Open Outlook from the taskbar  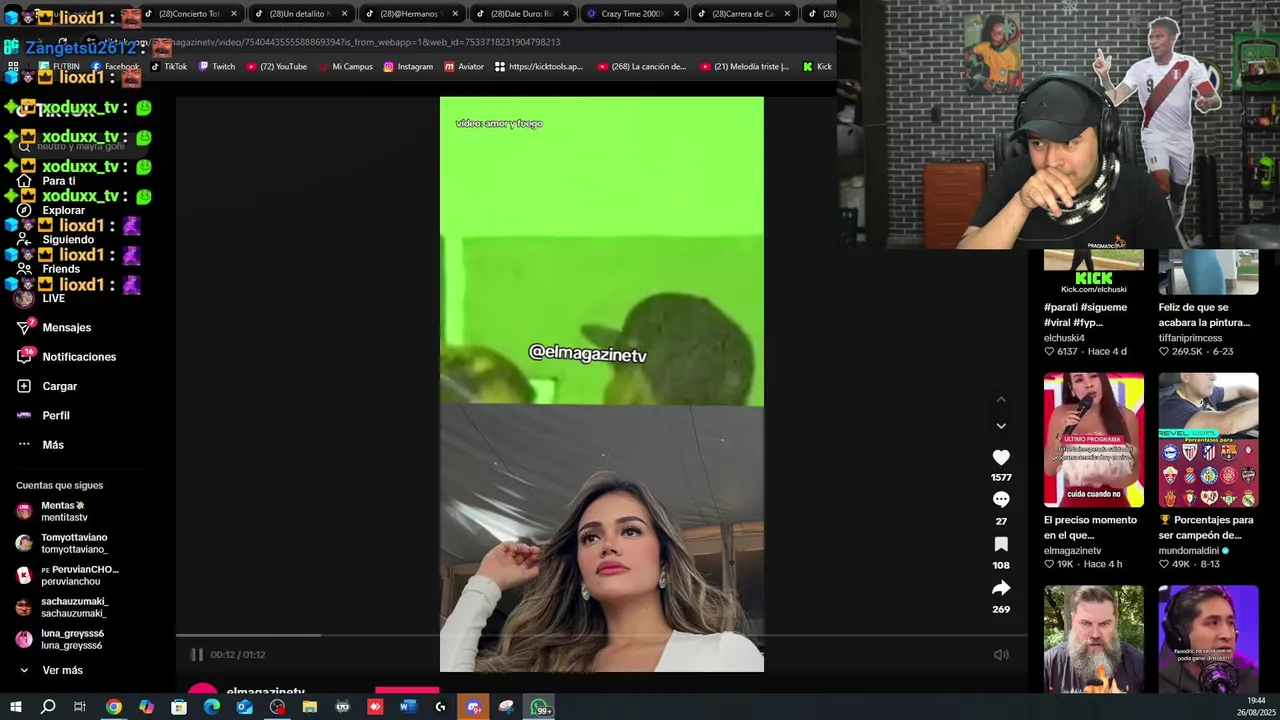pos(245,707)
